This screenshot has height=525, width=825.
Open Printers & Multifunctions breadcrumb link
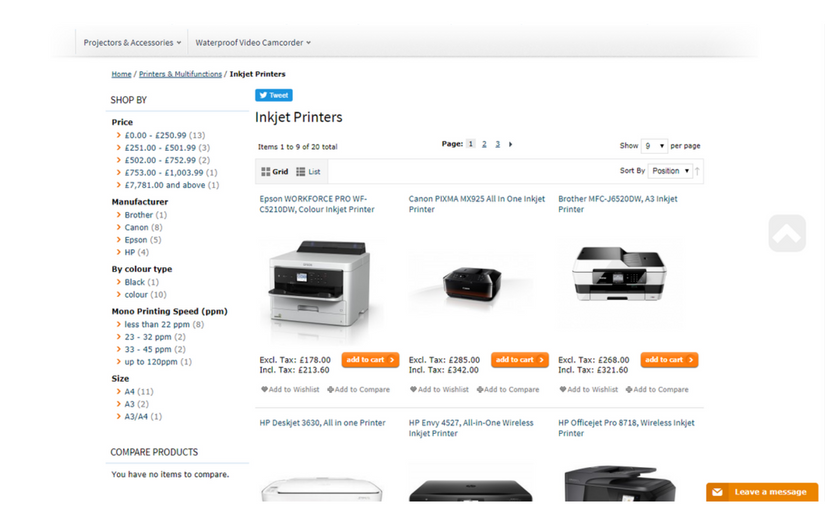[180, 74]
